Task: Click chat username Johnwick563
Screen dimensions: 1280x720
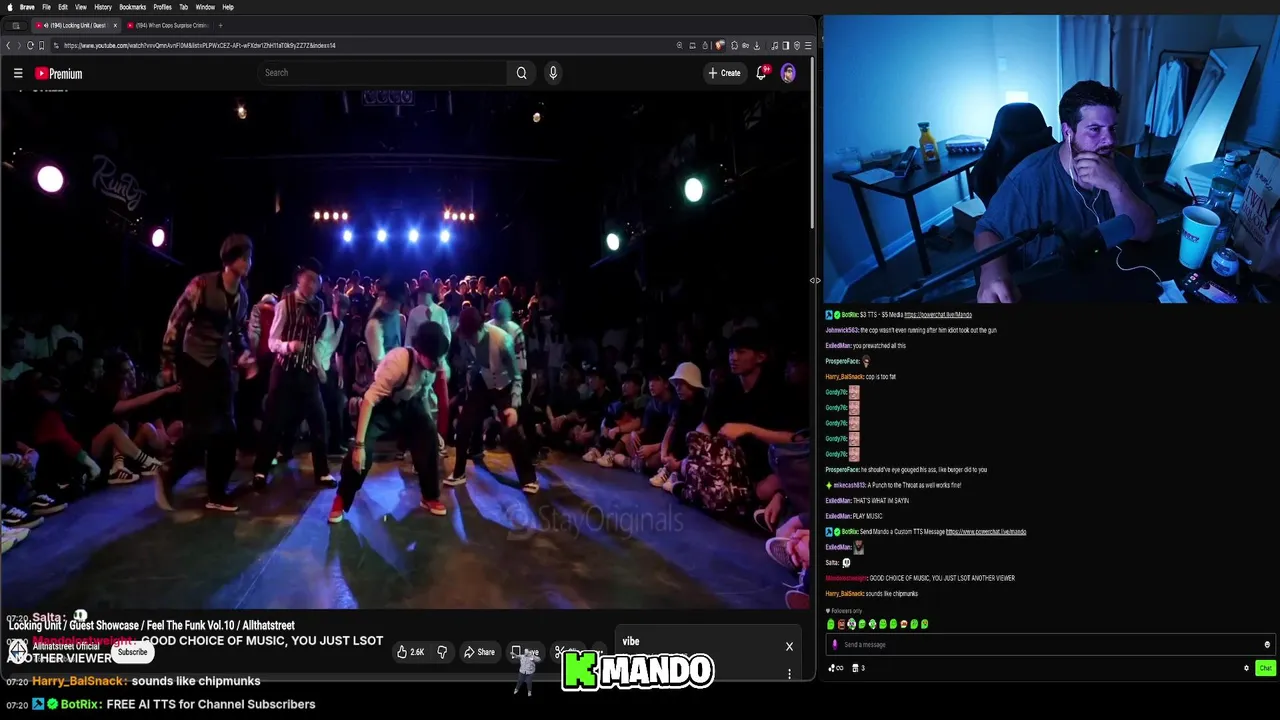Action: click(x=842, y=330)
